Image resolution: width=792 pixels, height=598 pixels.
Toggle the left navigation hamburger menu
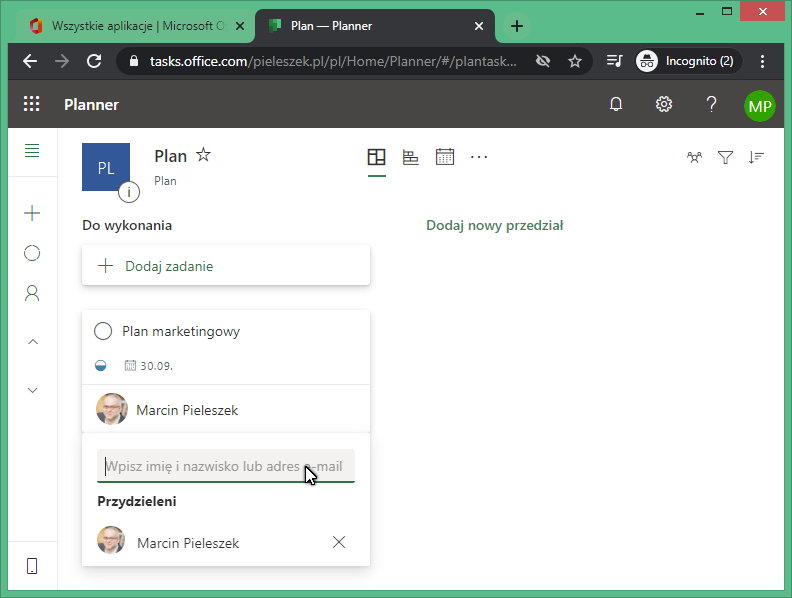point(32,151)
